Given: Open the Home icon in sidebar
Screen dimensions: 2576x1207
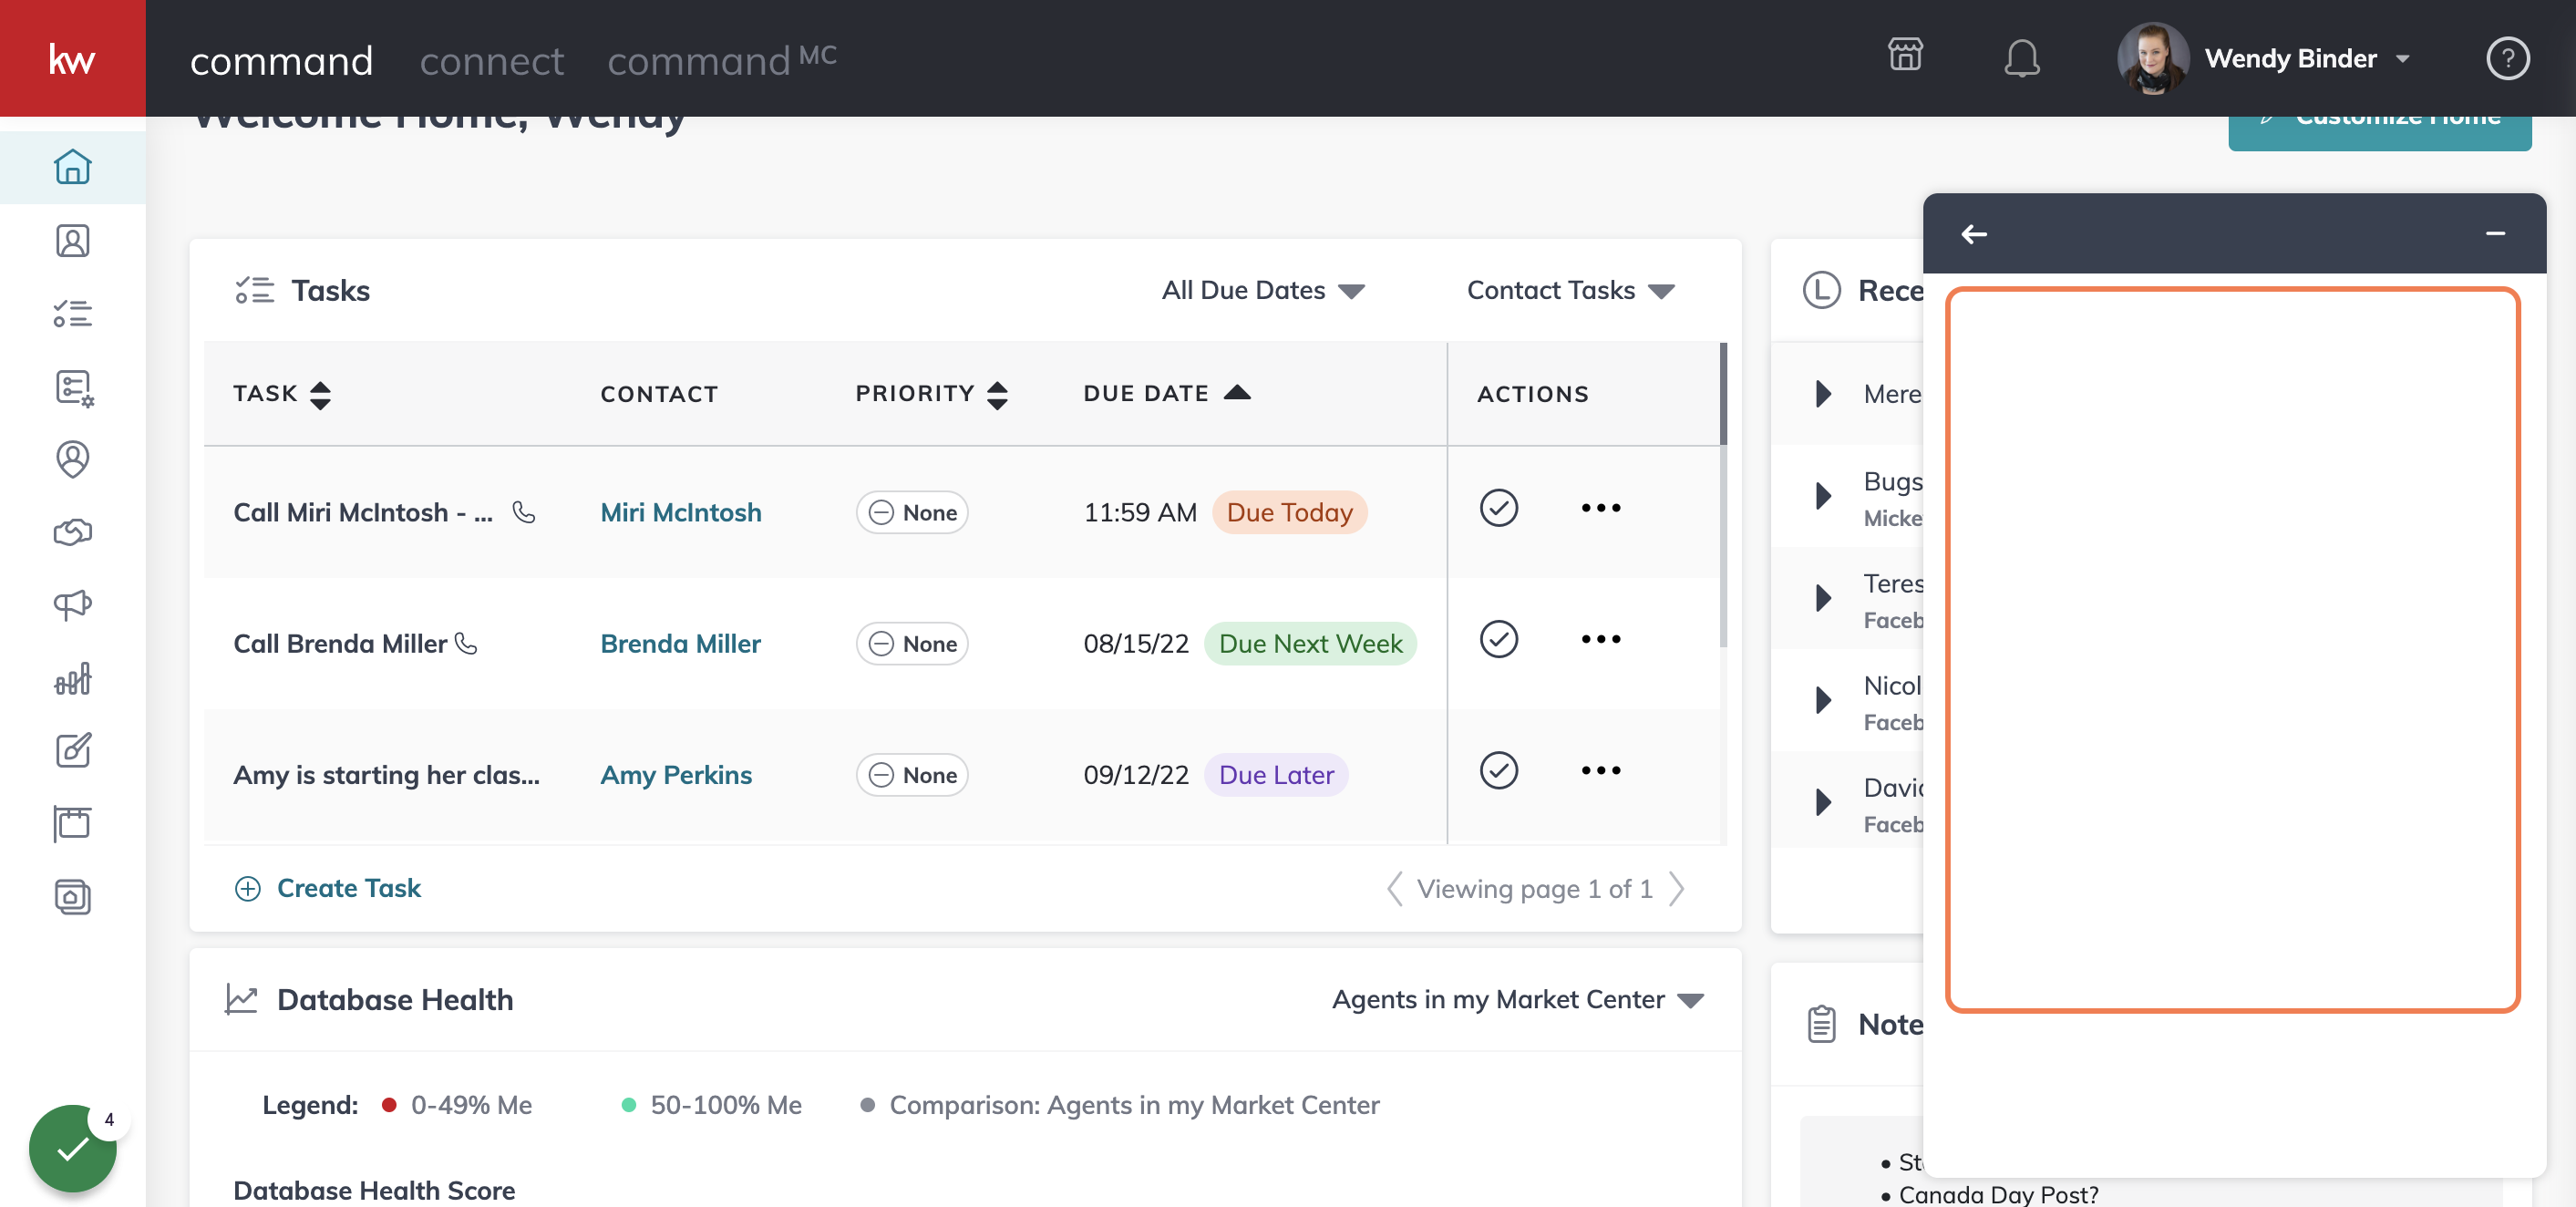Looking at the screenshot, I should point(72,167).
